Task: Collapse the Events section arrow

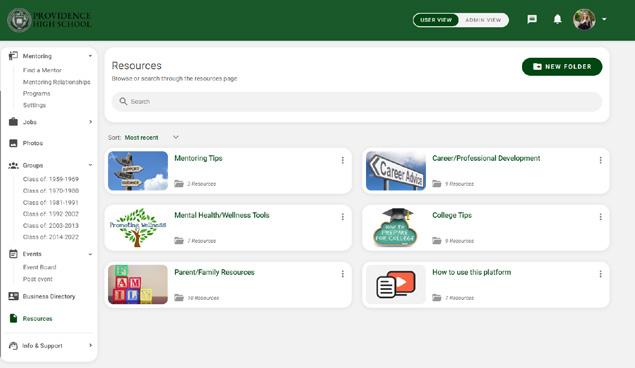Action: click(90, 254)
